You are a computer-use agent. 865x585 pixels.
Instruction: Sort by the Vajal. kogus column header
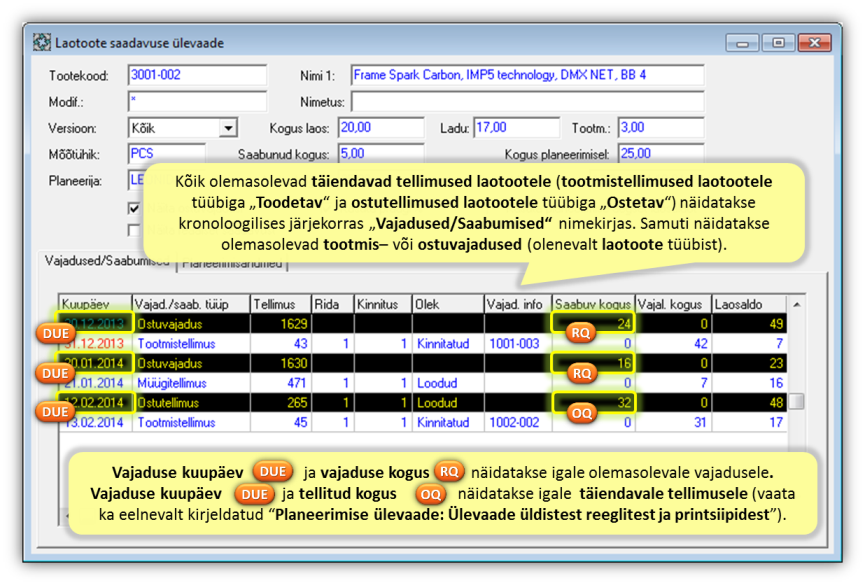[673, 304]
